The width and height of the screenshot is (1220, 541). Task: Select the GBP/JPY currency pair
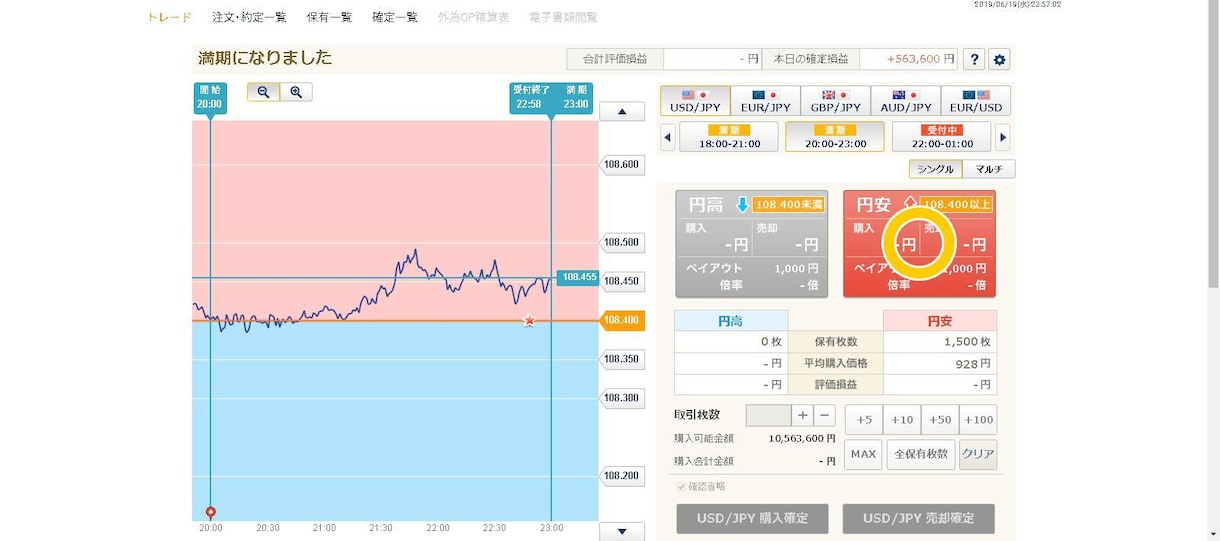835,101
